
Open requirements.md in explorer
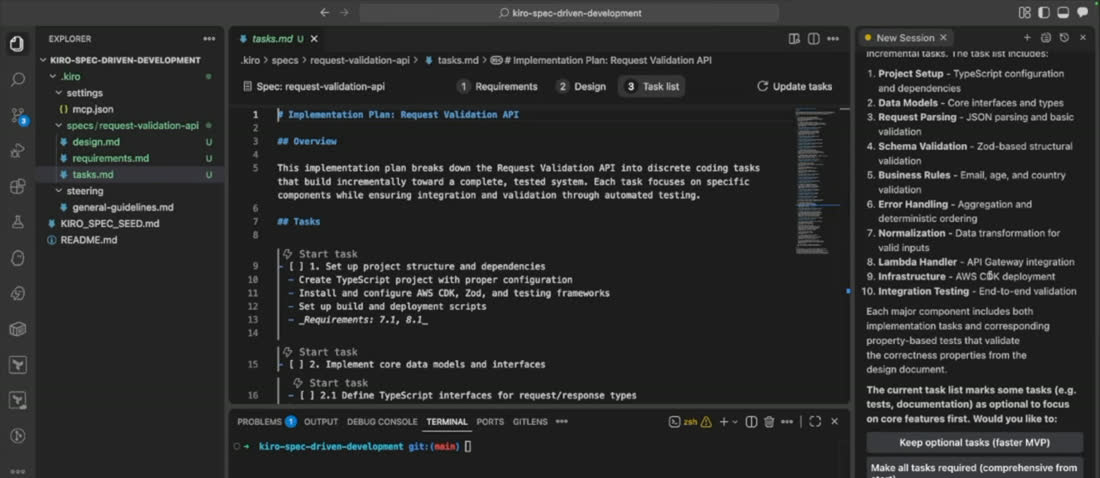click(x=110, y=158)
